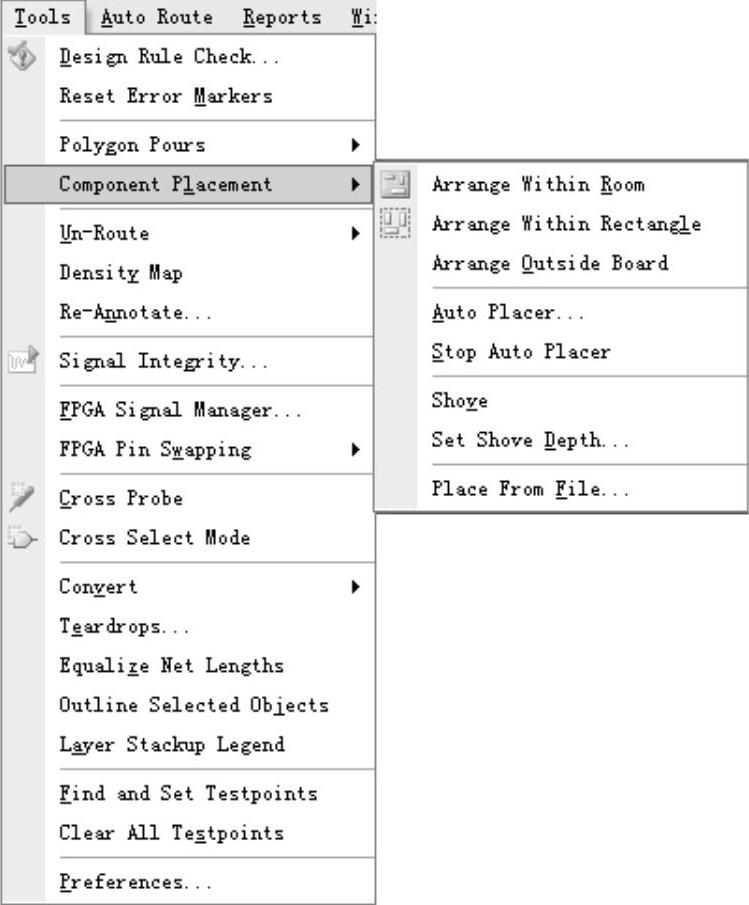Expand the FPGA Pin Swapping submenu arrow
Viewport: 749px width, 905px height.
click(356, 449)
